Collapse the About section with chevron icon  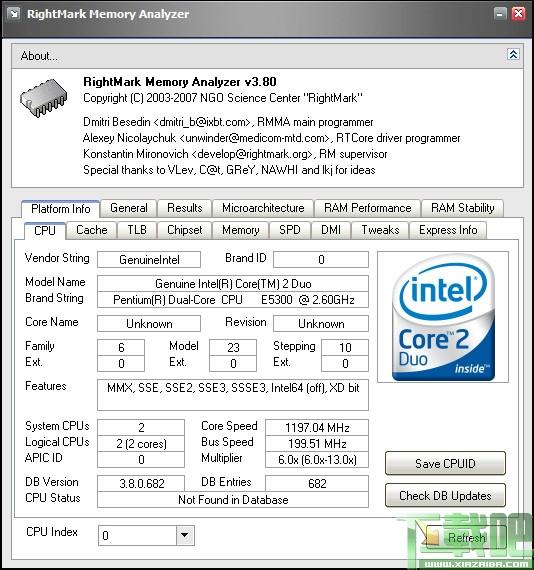pyautogui.click(x=513, y=55)
